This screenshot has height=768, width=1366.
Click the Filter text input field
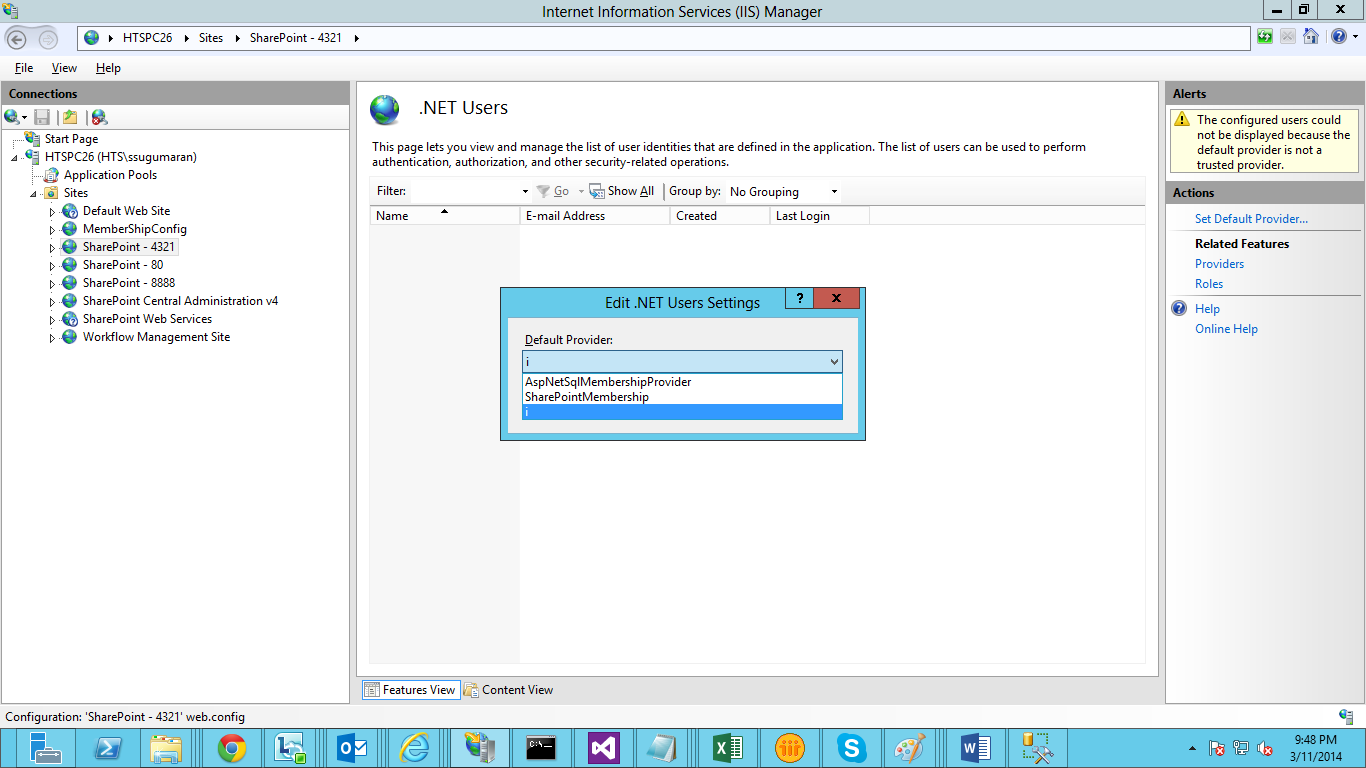click(x=465, y=191)
